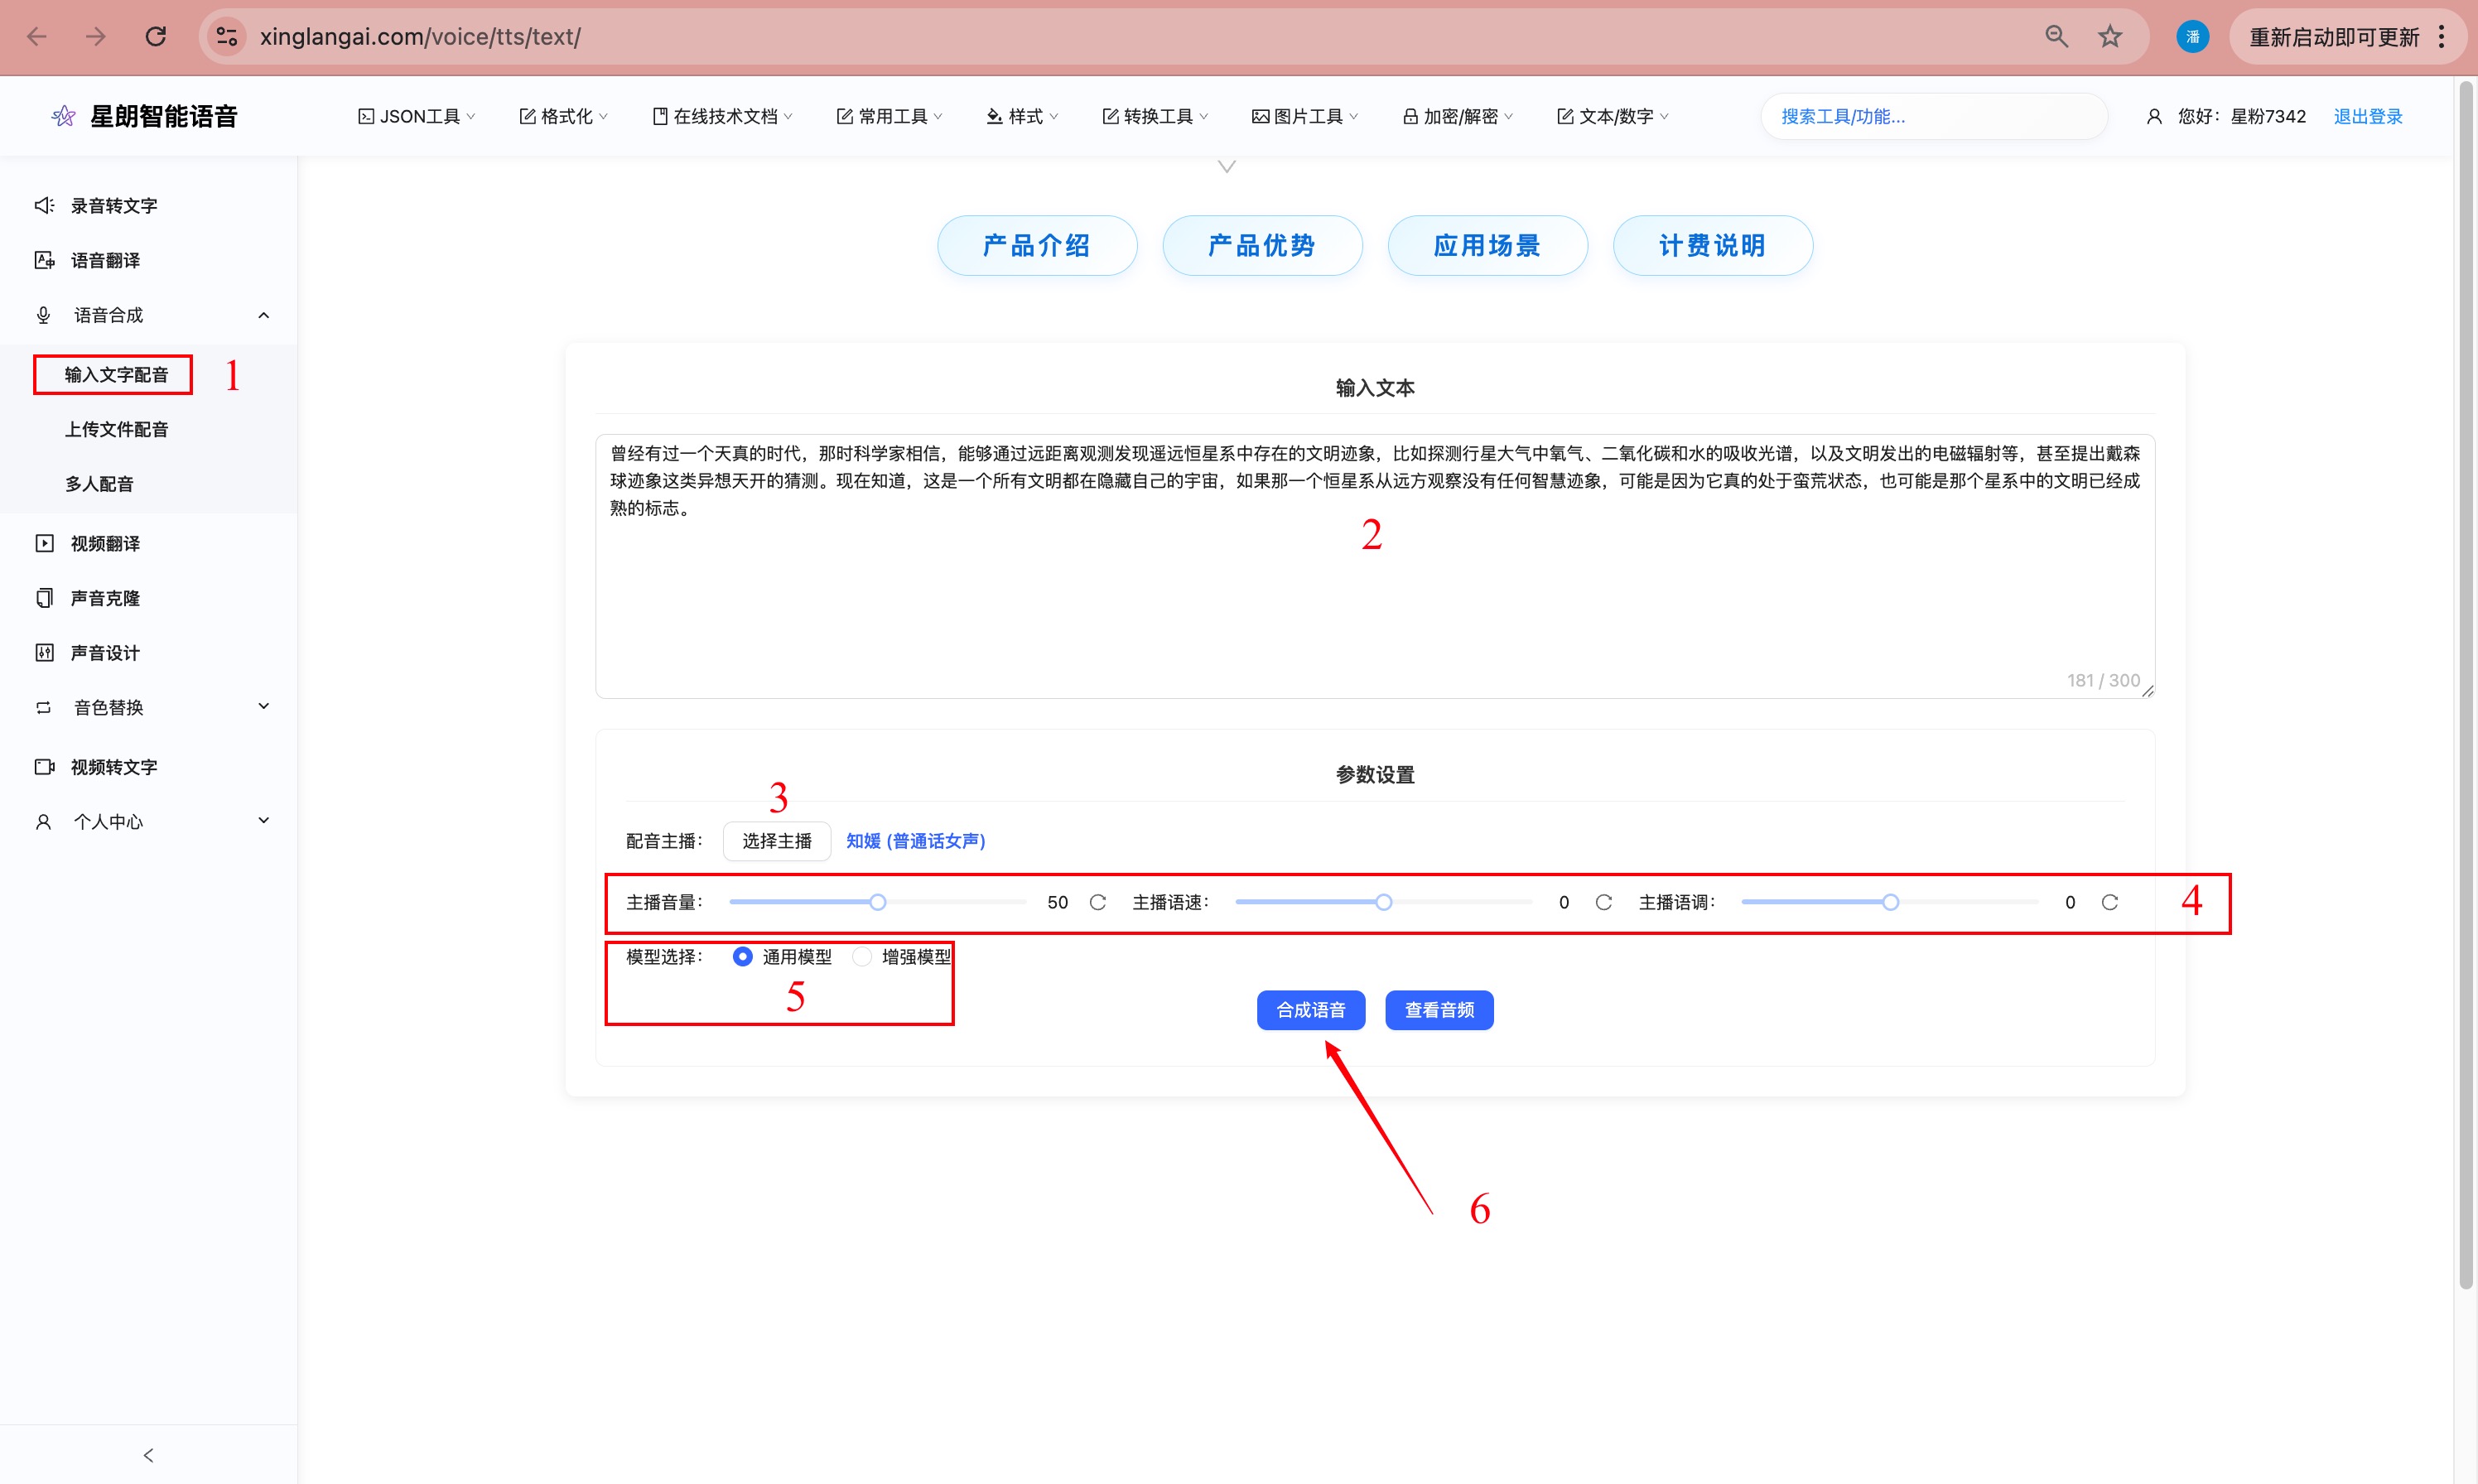2478x1484 pixels.
Task: Open 多人配音 in the sidebar
Action: (99, 484)
